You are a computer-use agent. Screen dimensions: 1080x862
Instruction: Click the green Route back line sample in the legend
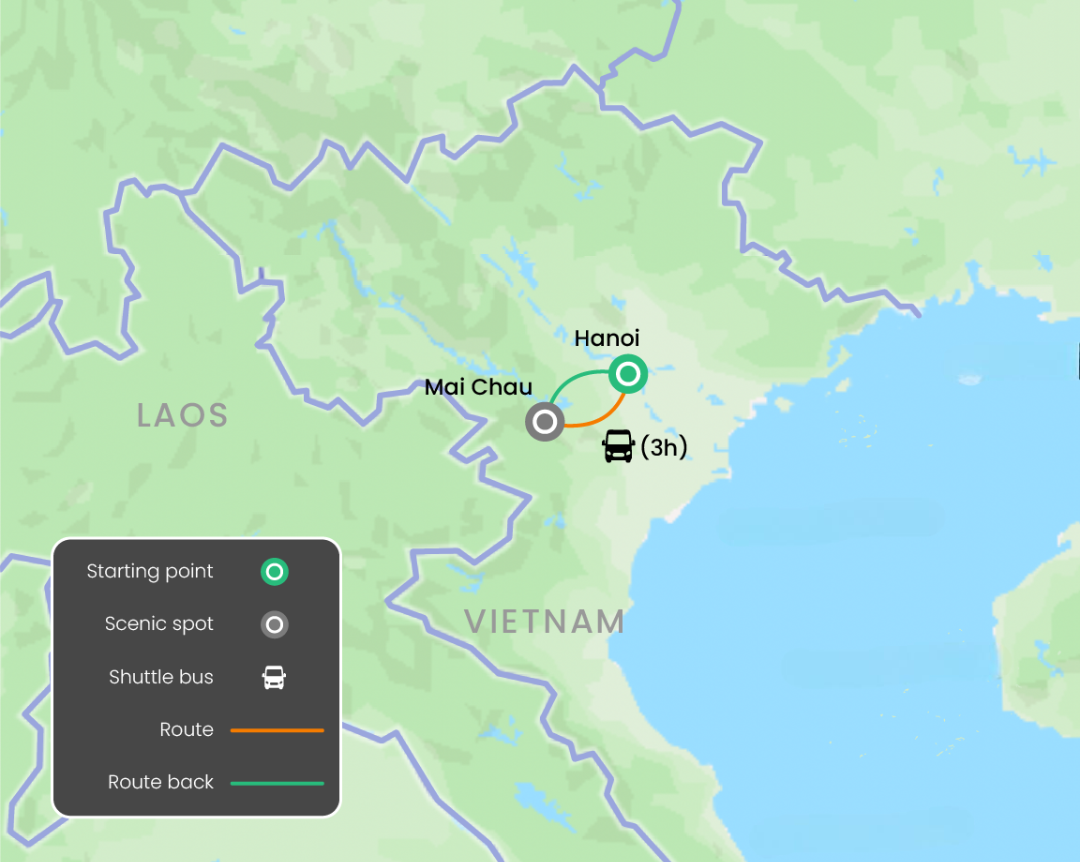tap(277, 783)
